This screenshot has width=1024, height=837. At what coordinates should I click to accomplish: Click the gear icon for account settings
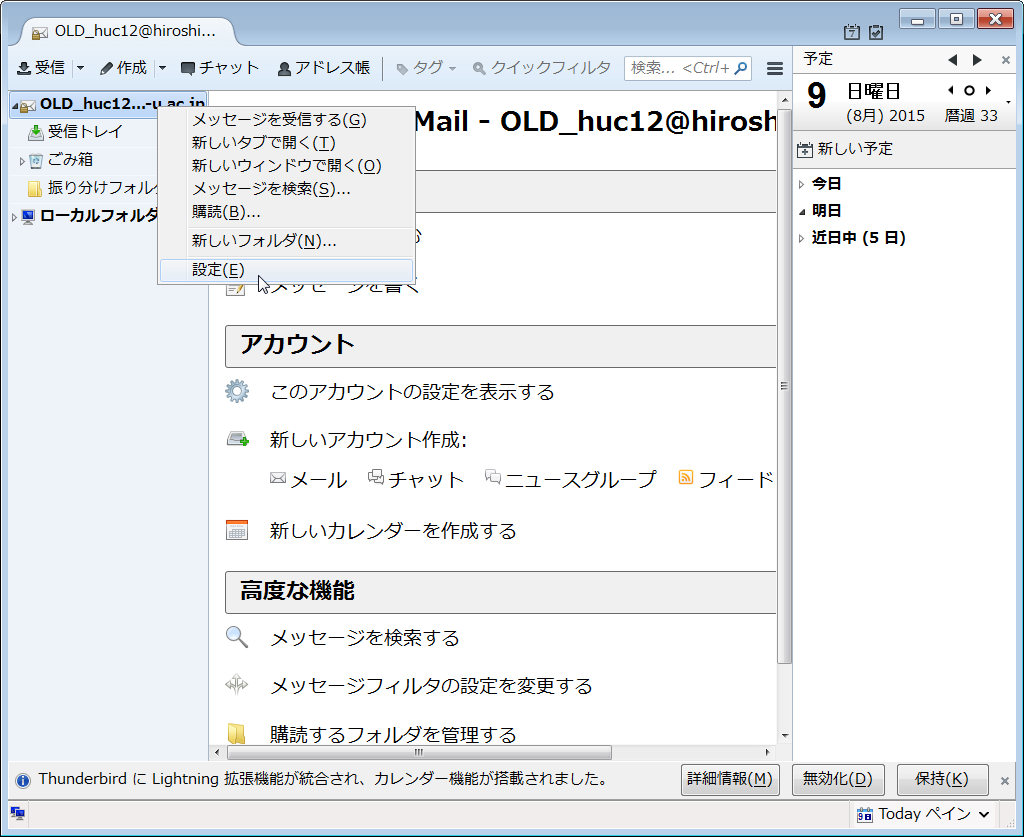pos(237,392)
